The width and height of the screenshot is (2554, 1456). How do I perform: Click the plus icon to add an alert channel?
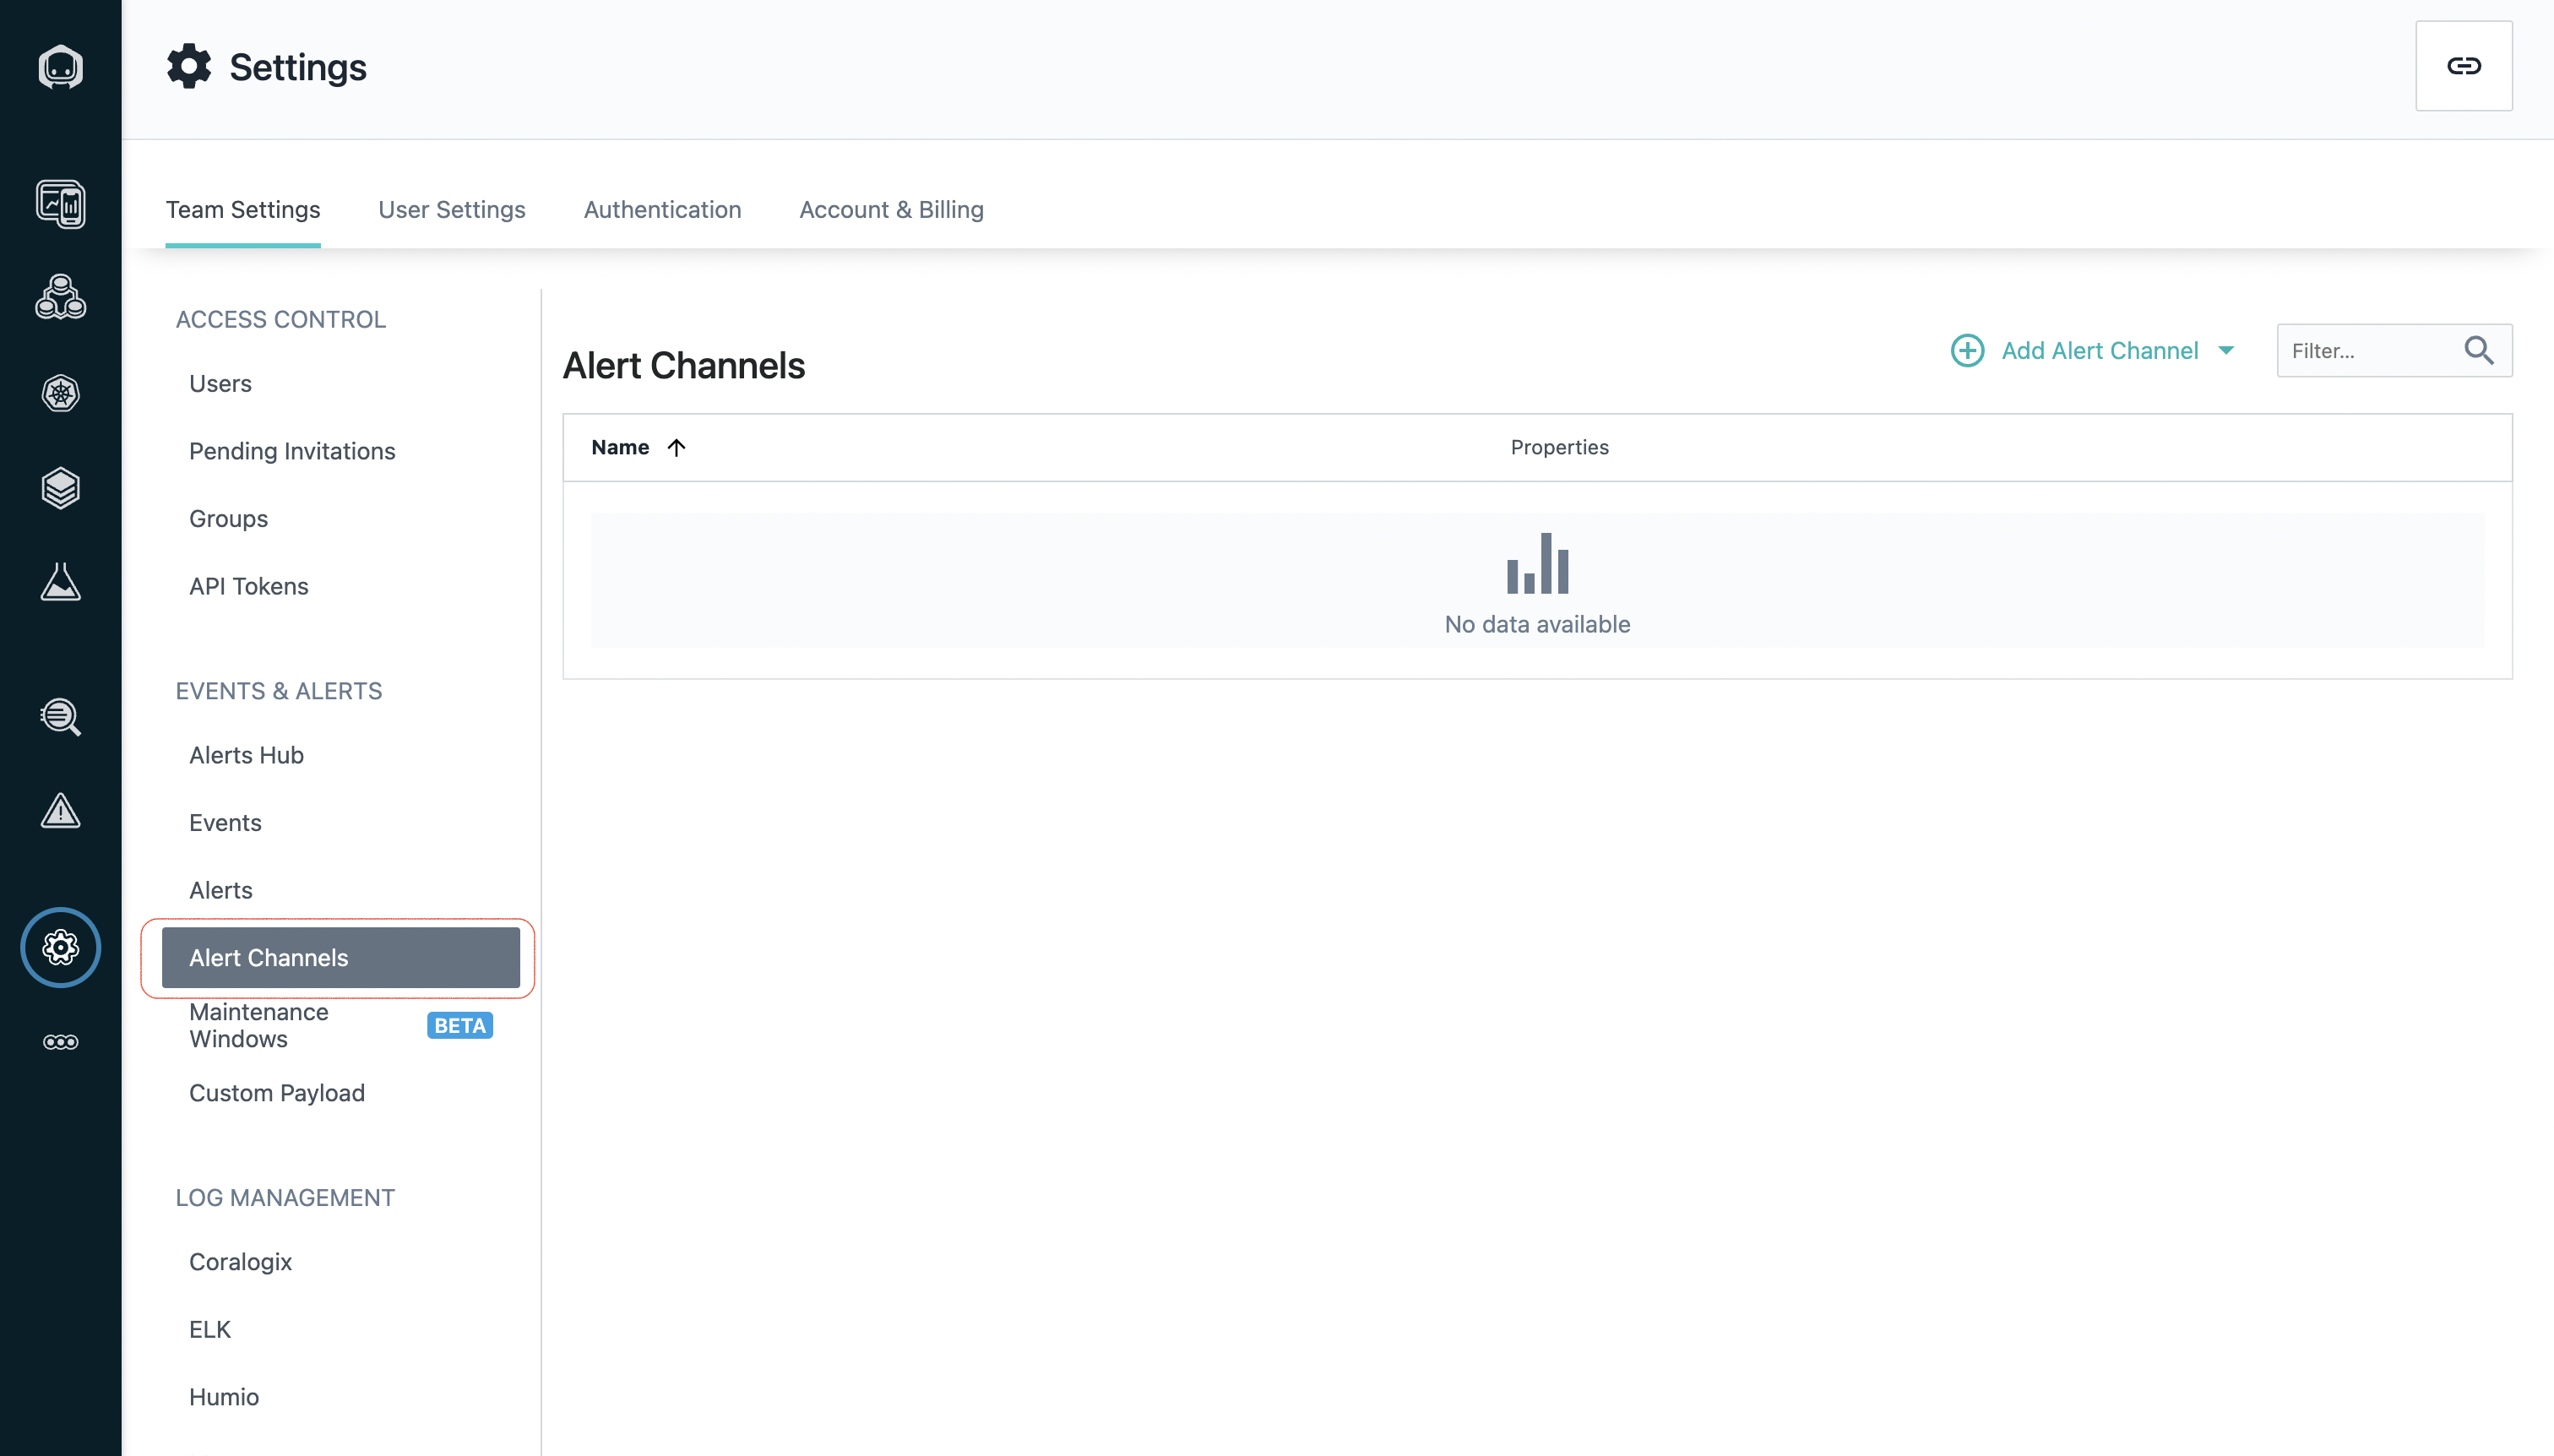(x=1967, y=350)
